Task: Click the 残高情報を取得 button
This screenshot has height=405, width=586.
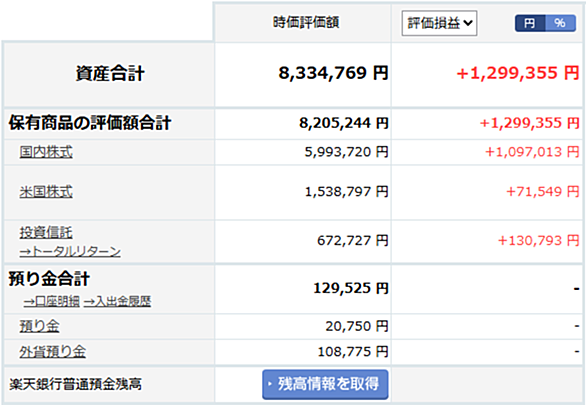Action: (x=325, y=384)
